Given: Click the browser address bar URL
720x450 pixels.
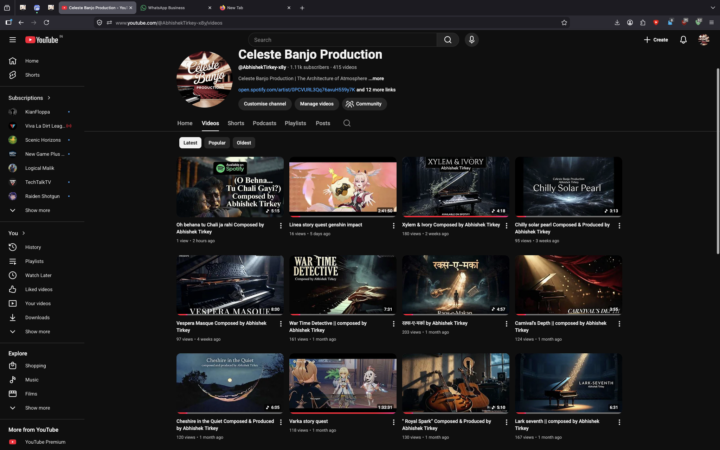Looking at the screenshot, I should tap(169, 22).
